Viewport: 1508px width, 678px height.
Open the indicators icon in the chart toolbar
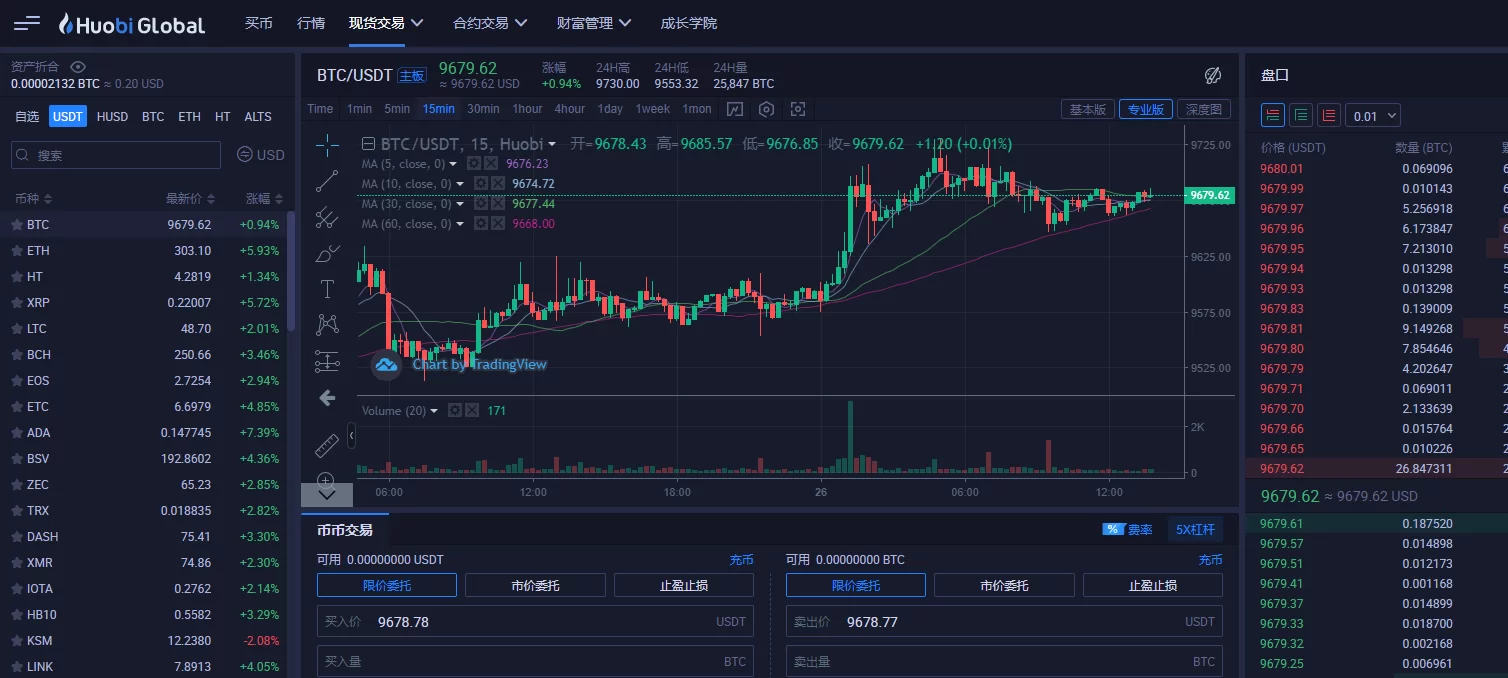pyautogui.click(x=735, y=109)
